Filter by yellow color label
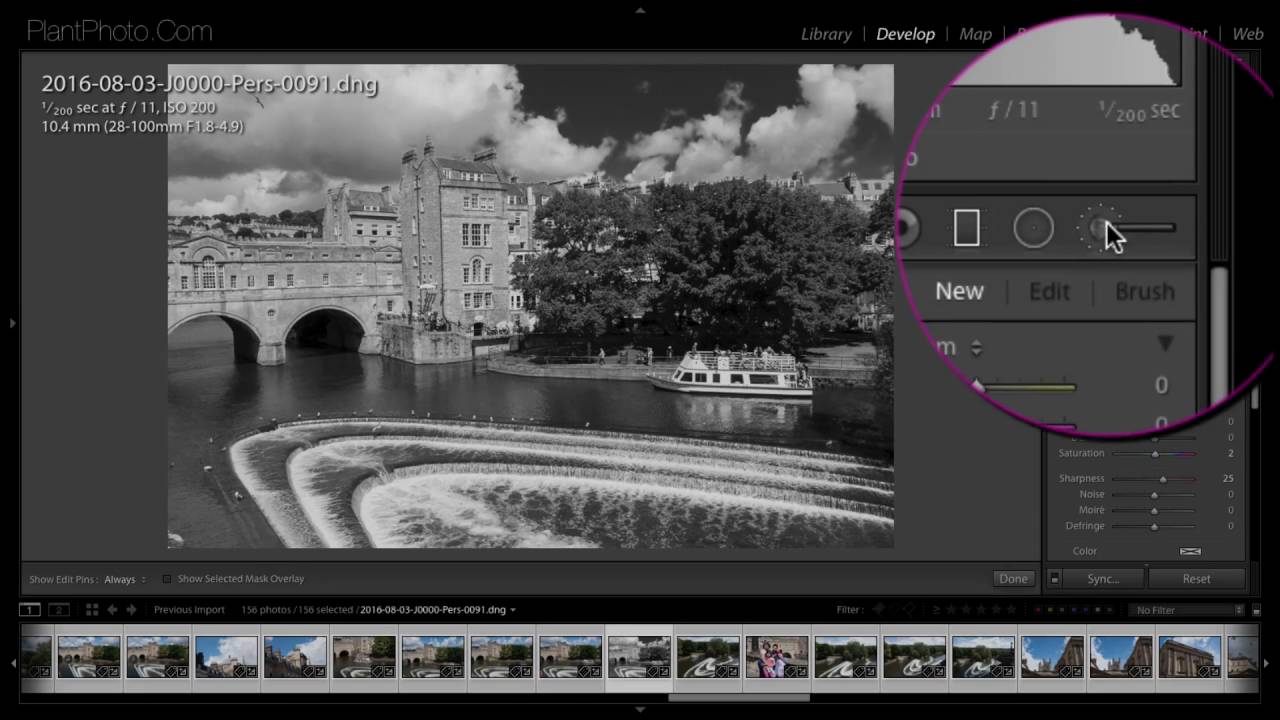 (x=1050, y=610)
